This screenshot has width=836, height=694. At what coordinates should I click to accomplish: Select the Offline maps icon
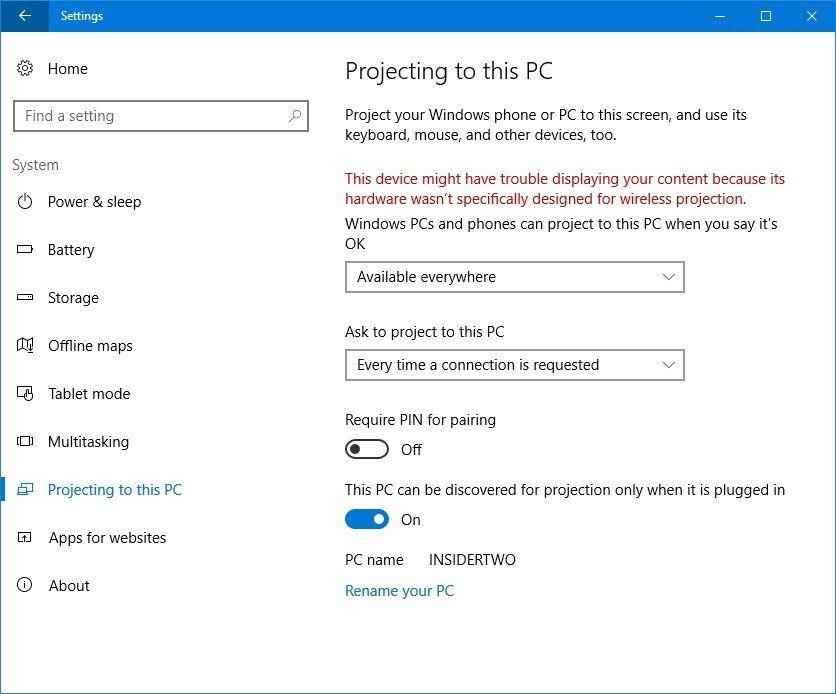(x=24, y=346)
